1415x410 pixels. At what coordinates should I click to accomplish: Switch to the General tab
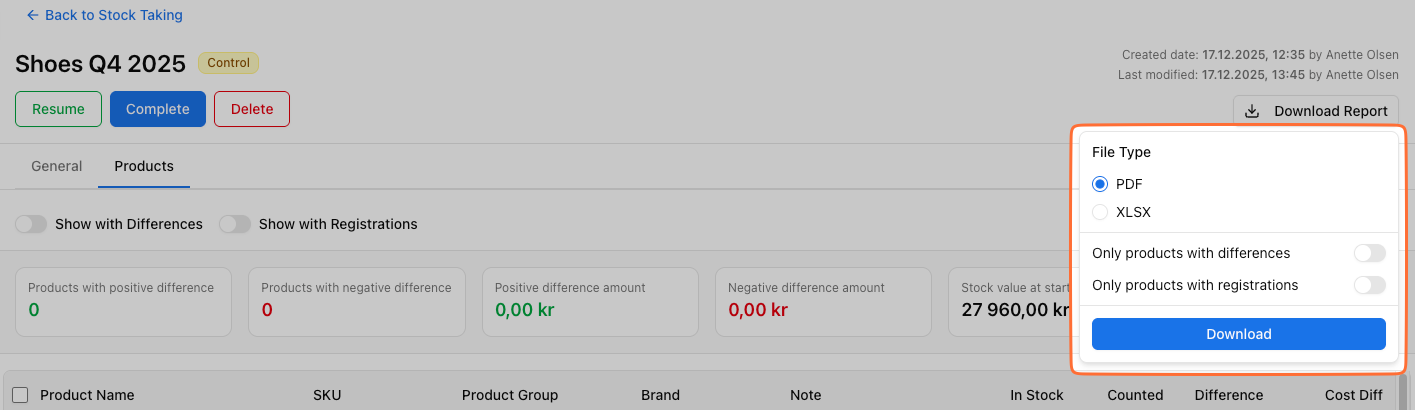(57, 166)
